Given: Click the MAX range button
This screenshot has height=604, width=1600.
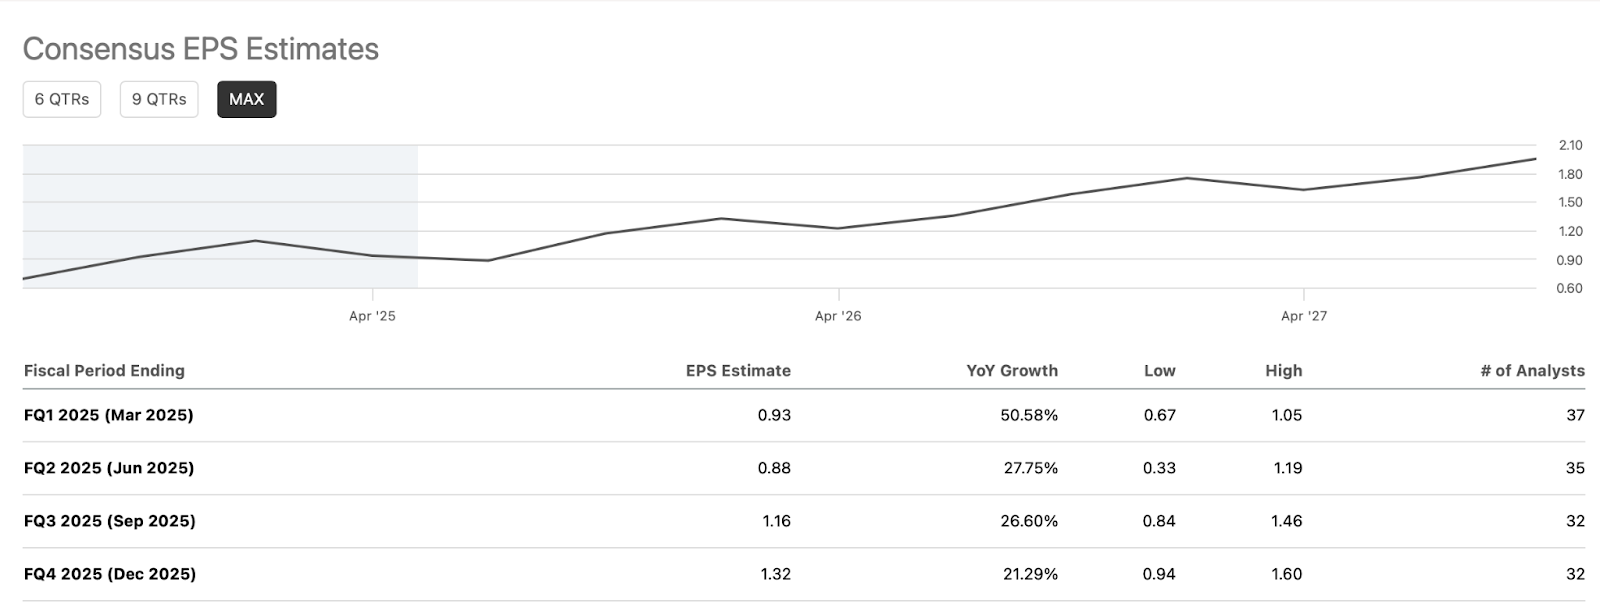Looking at the screenshot, I should pos(246,99).
